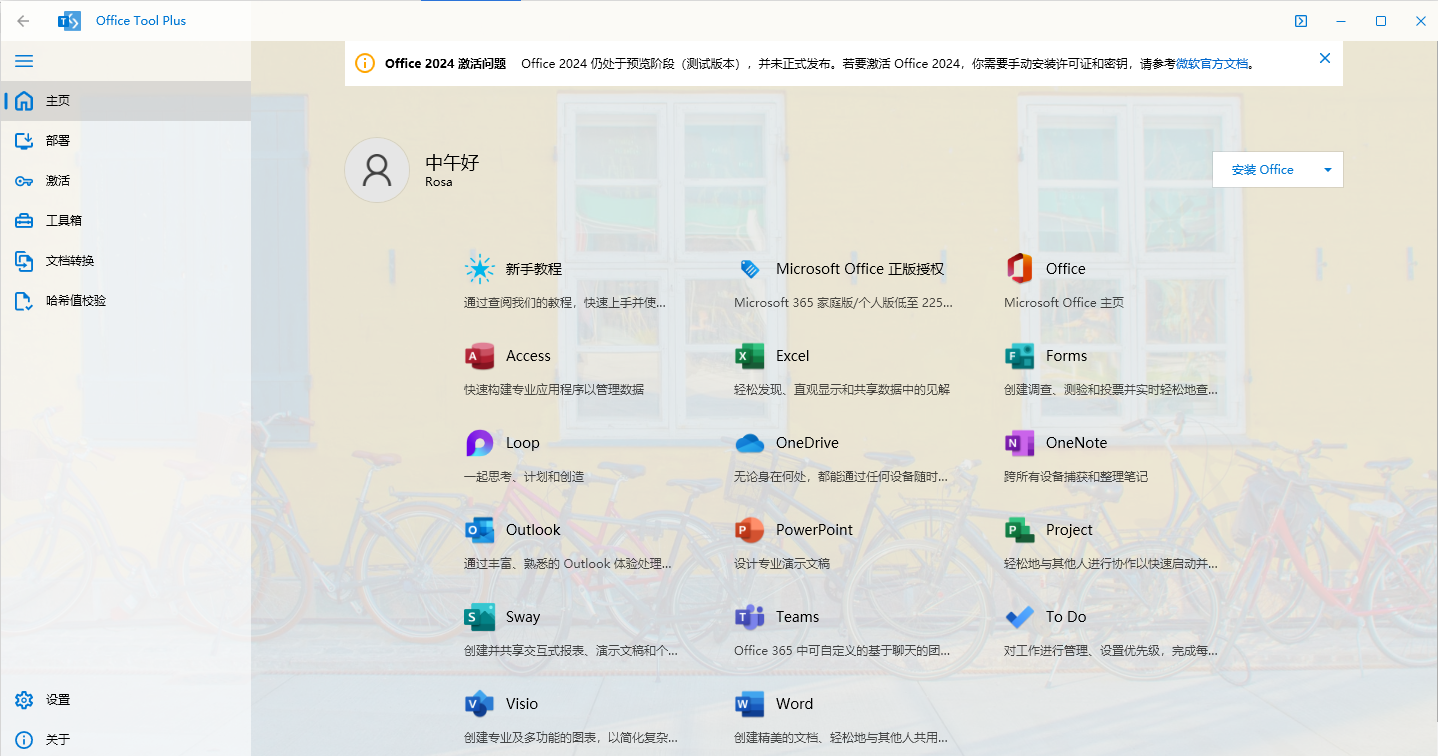Expand the 安装 Office dropdown arrow
This screenshot has width=1438, height=756.
[1328, 170]
